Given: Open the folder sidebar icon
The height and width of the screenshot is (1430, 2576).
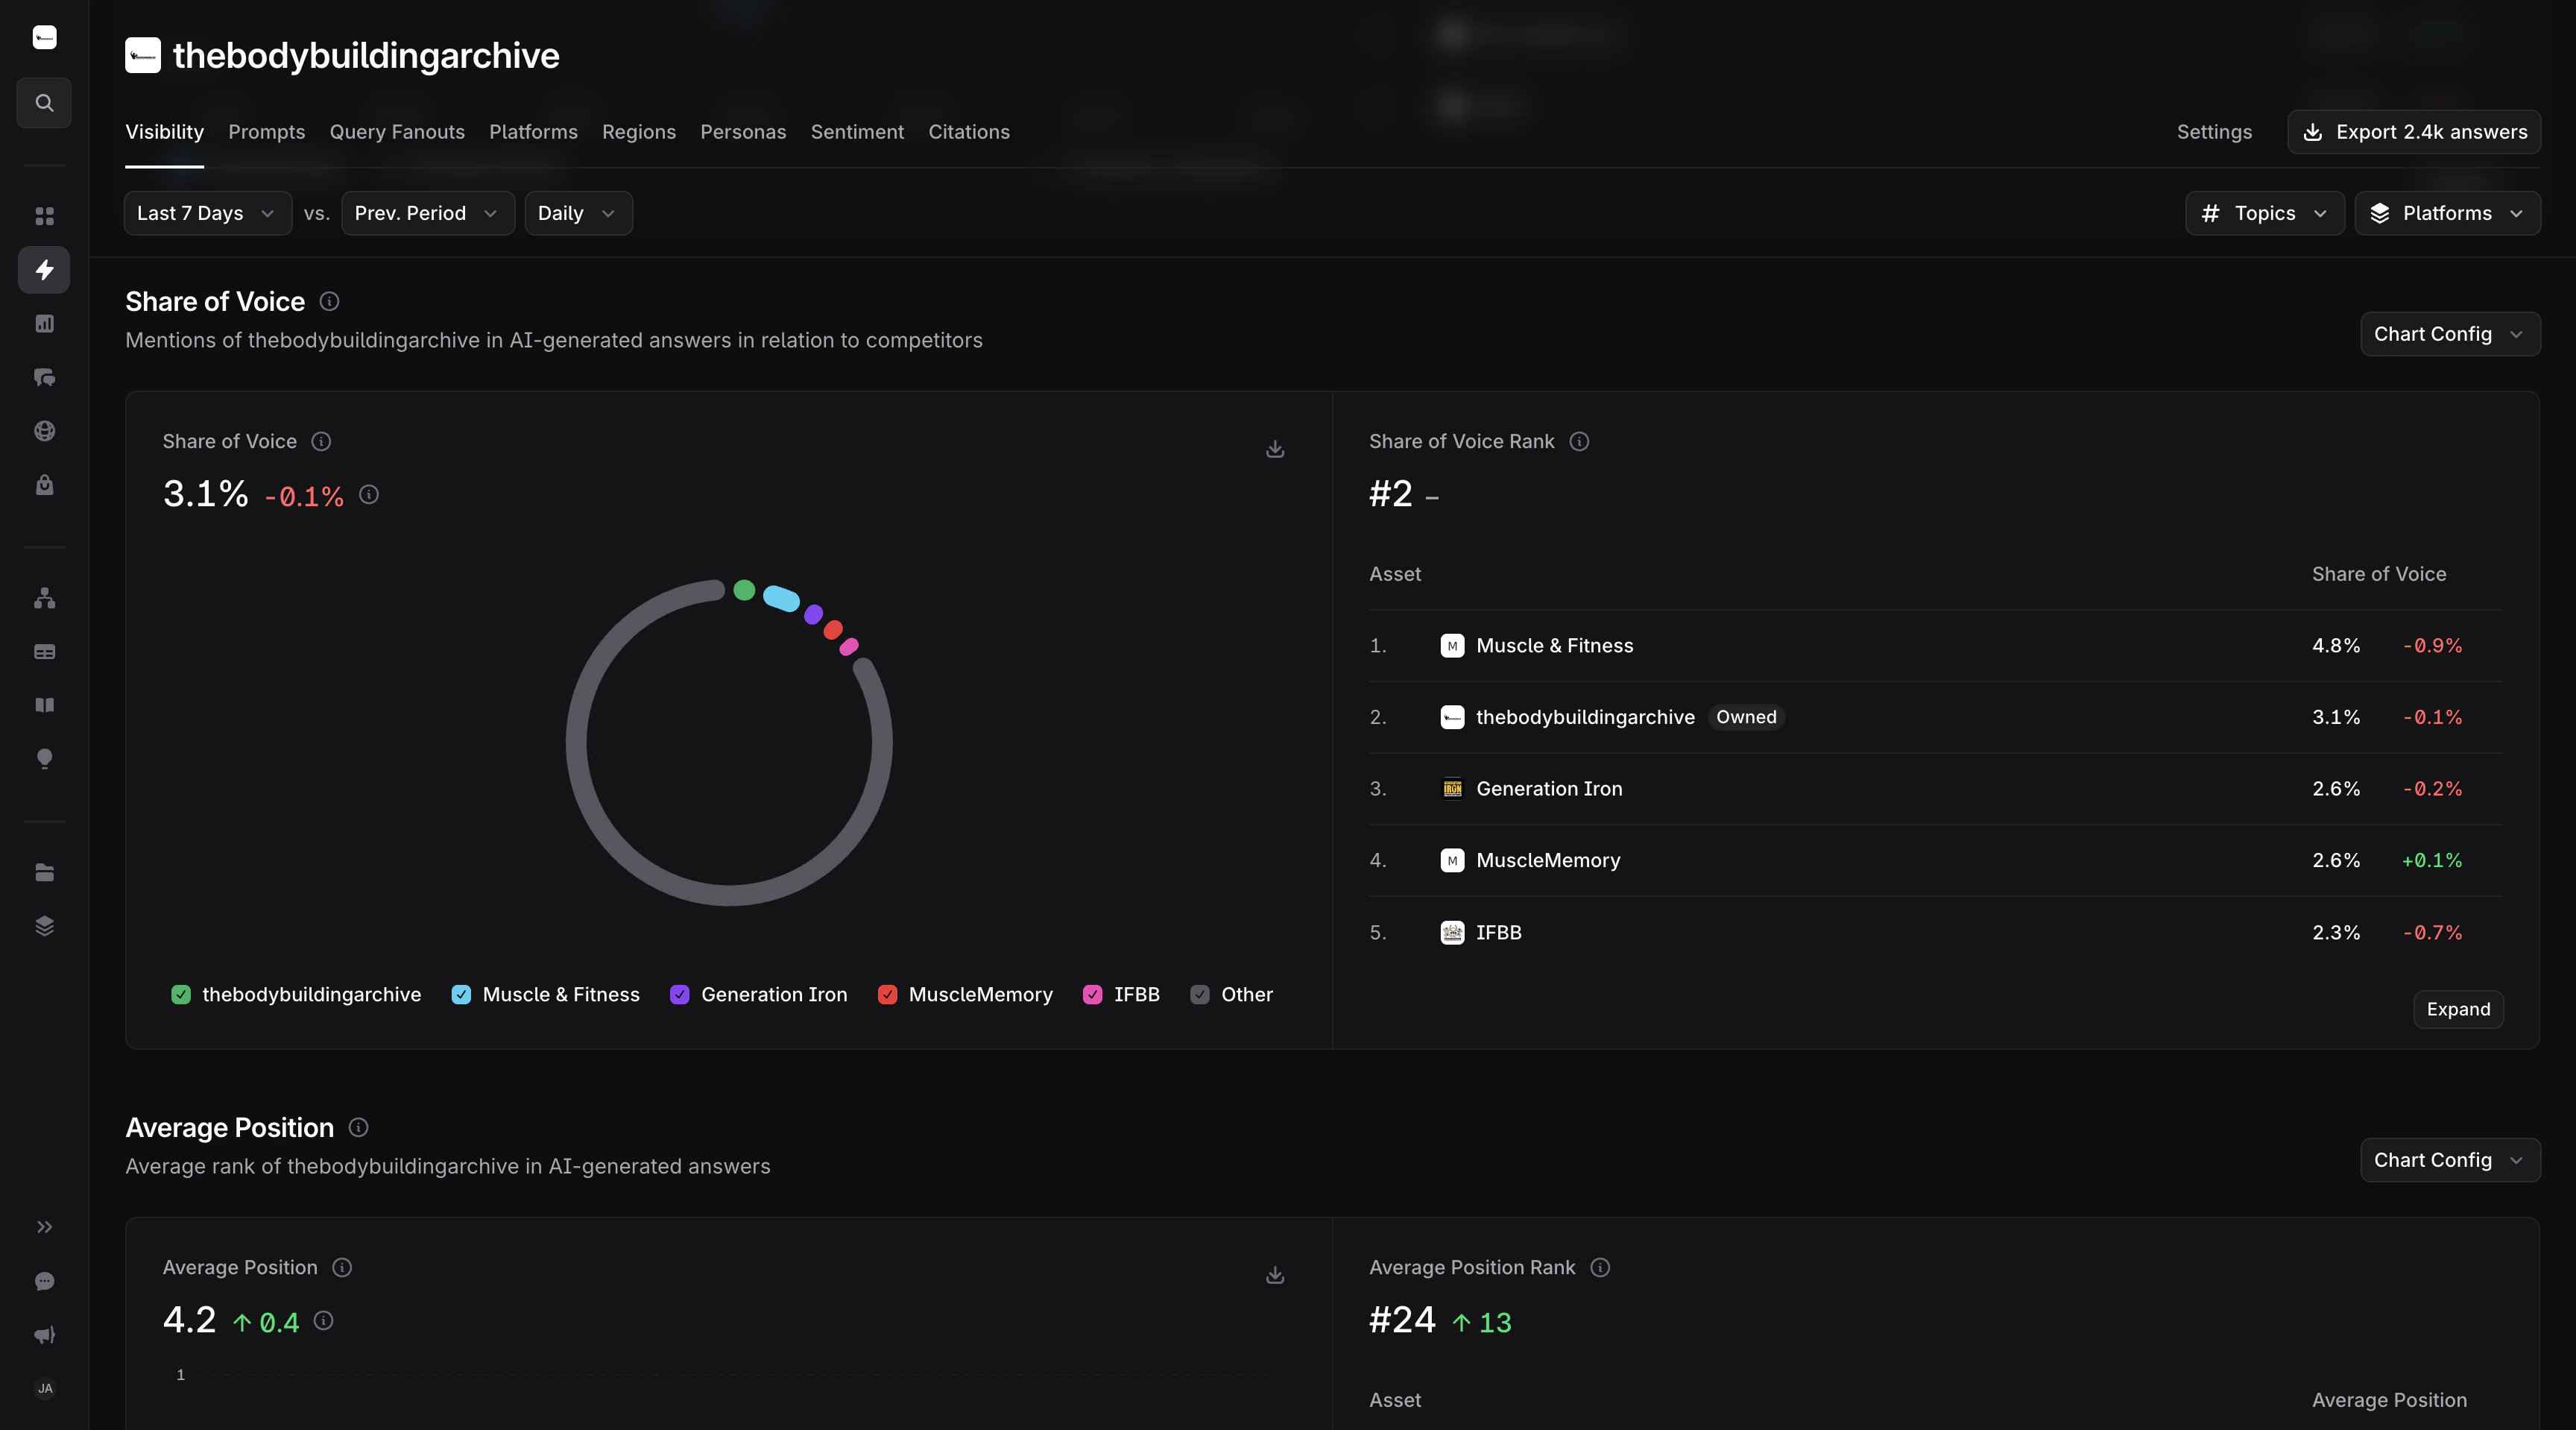Looking at the screenshot, I should [44, 873].
